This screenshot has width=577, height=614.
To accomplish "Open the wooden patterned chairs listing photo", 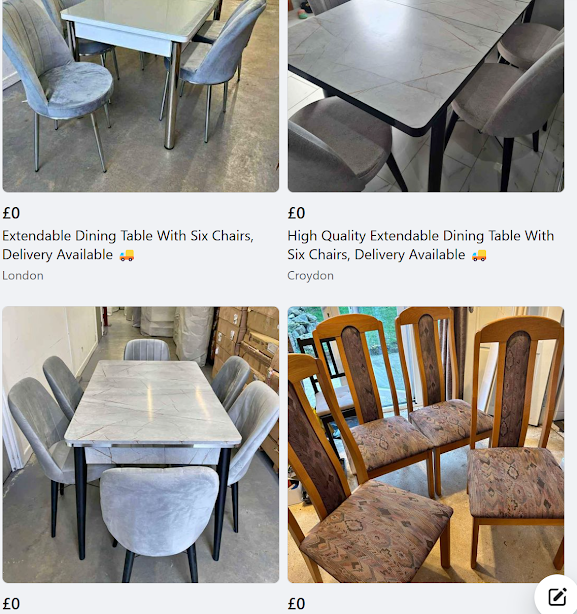I will (x=426, y=444).
